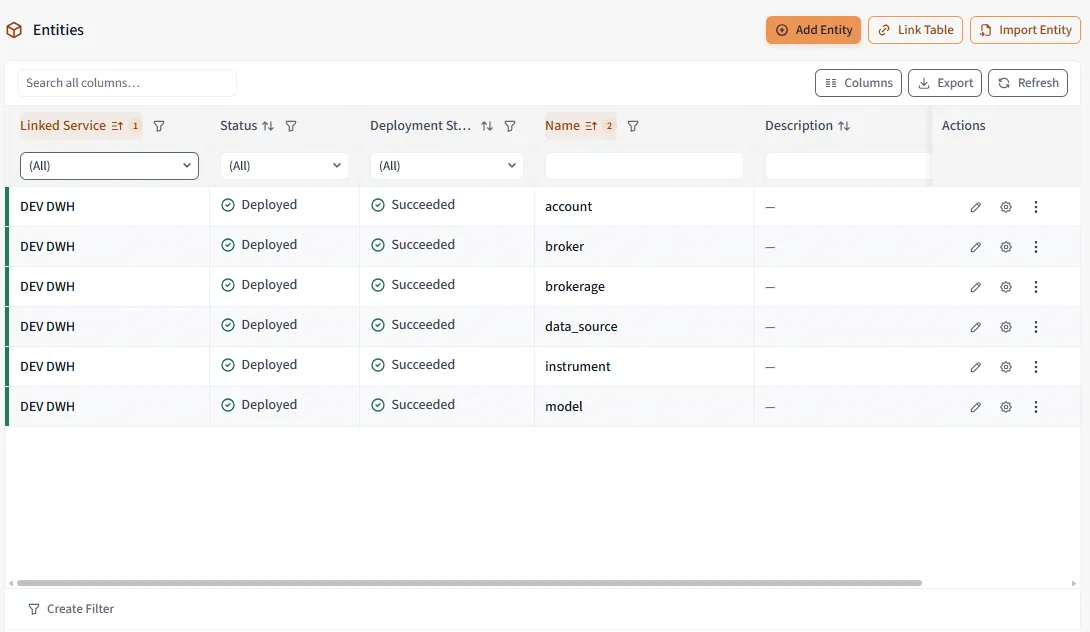Open settings gear for data_source row

[x=1005, y=327]
